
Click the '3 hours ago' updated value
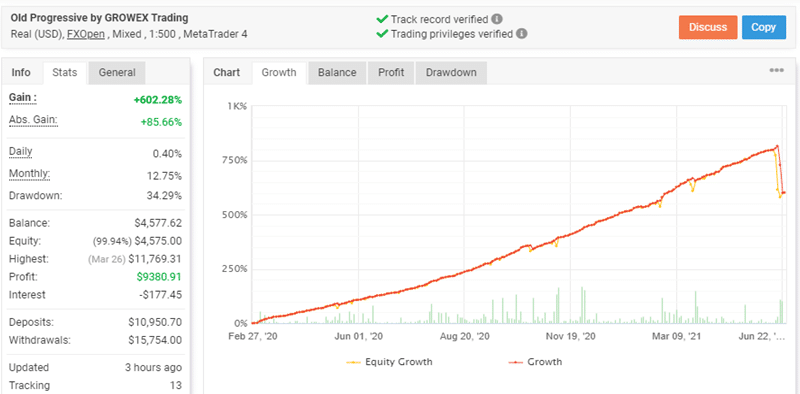click(153, 367)
